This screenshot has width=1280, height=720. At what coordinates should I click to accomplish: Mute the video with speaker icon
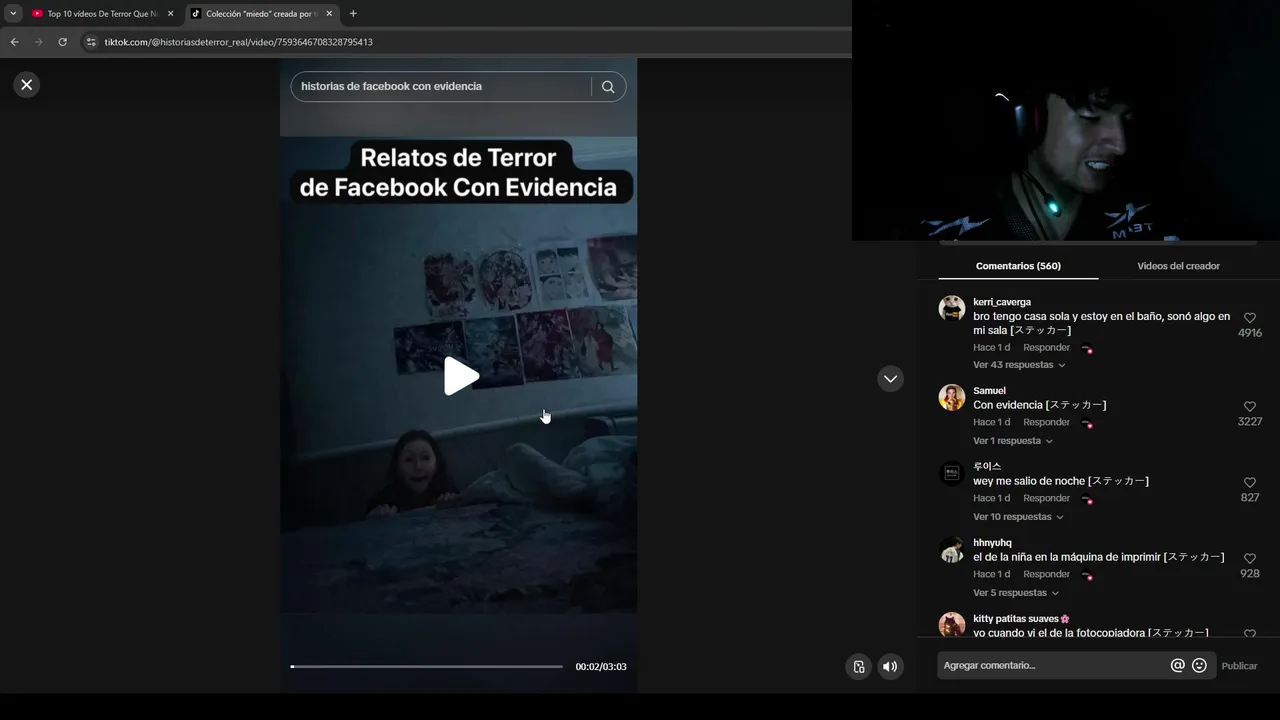(890, 667)
